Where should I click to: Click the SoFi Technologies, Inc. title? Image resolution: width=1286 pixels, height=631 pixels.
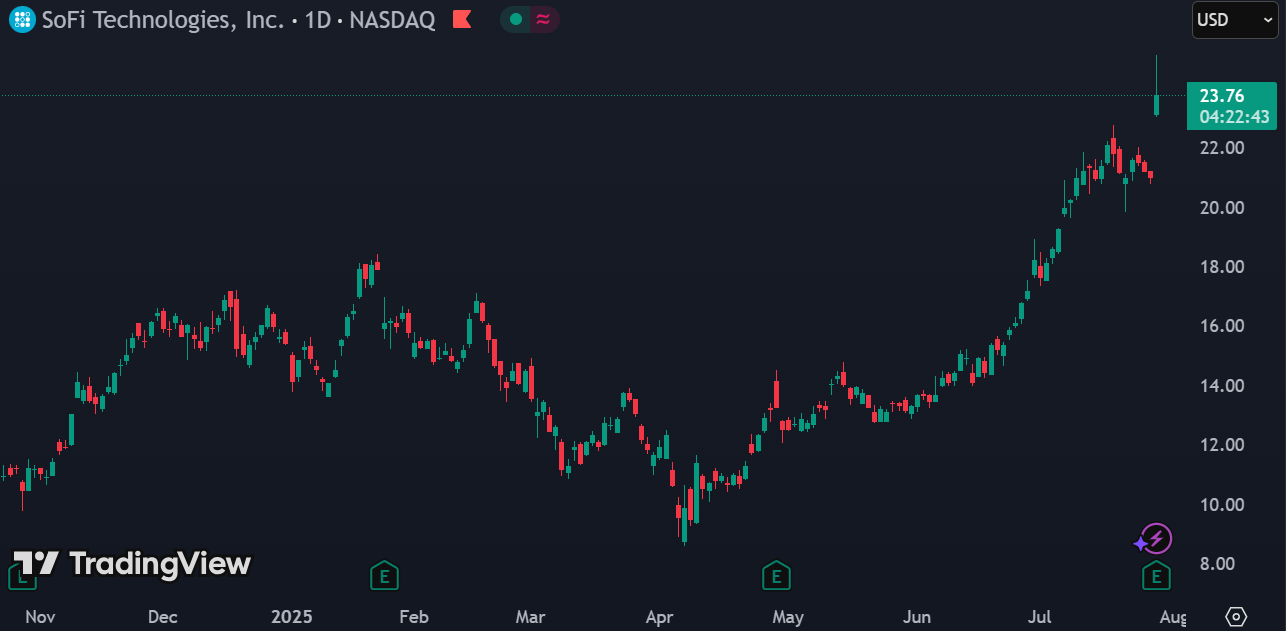(x=163, y=19)
